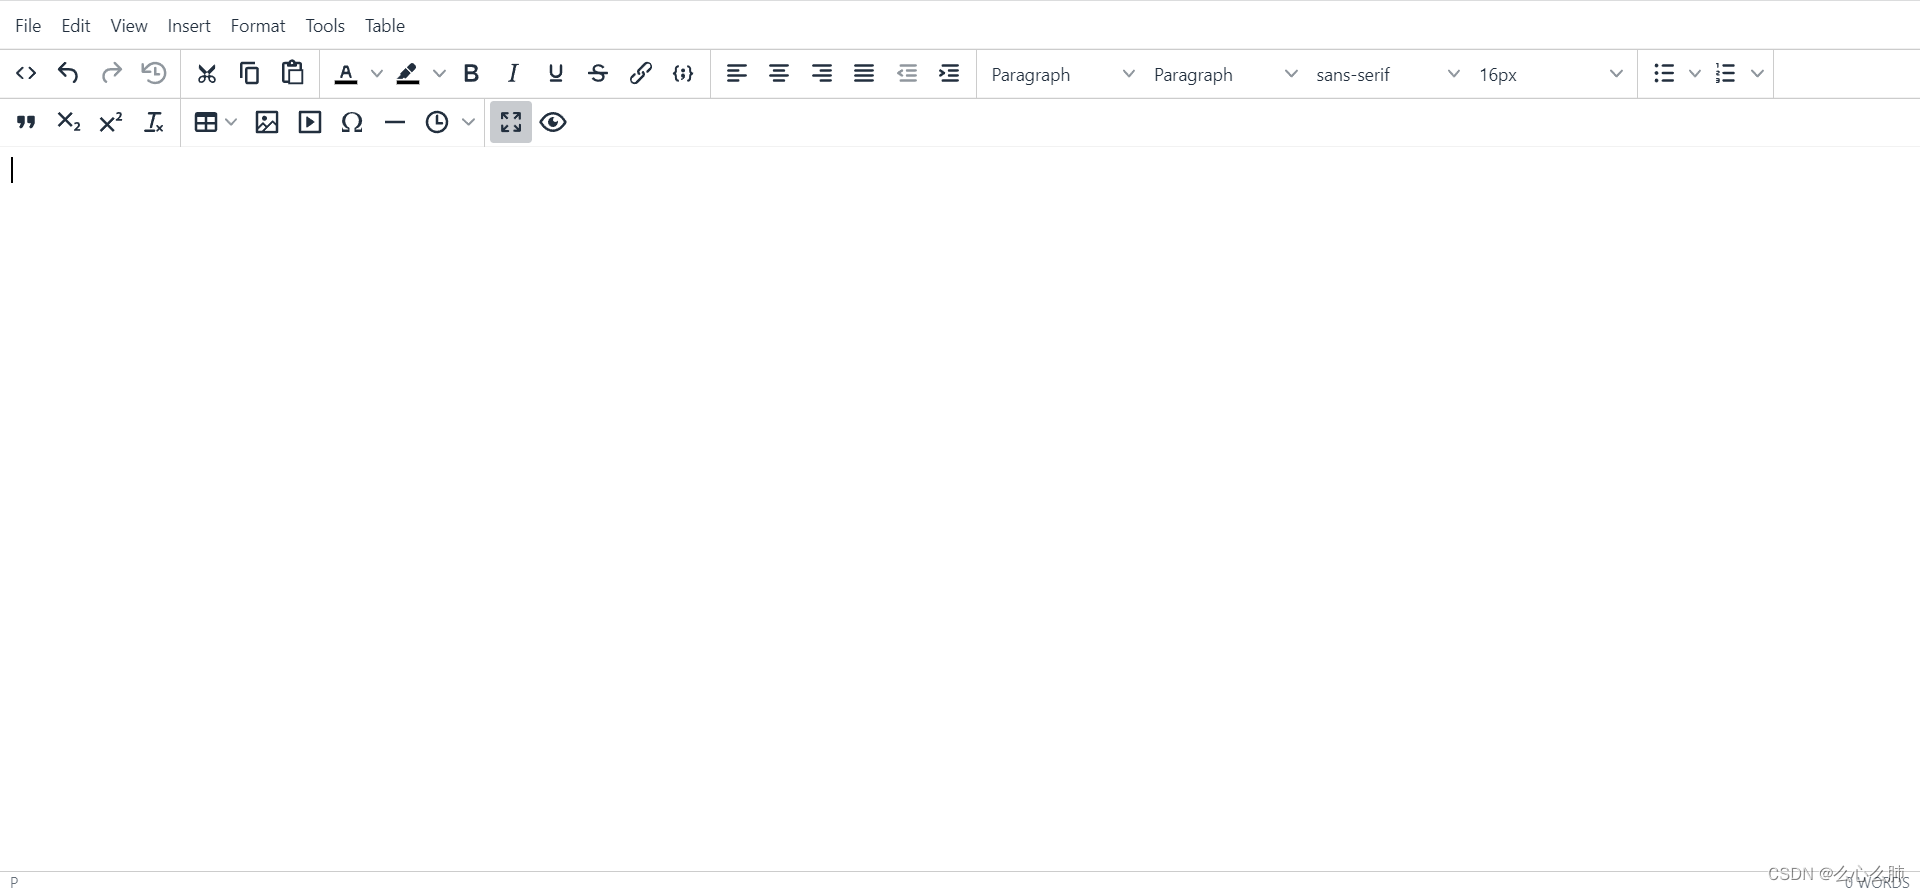
Task: Insert a numbered list
Action: [x=1726, y=73]
